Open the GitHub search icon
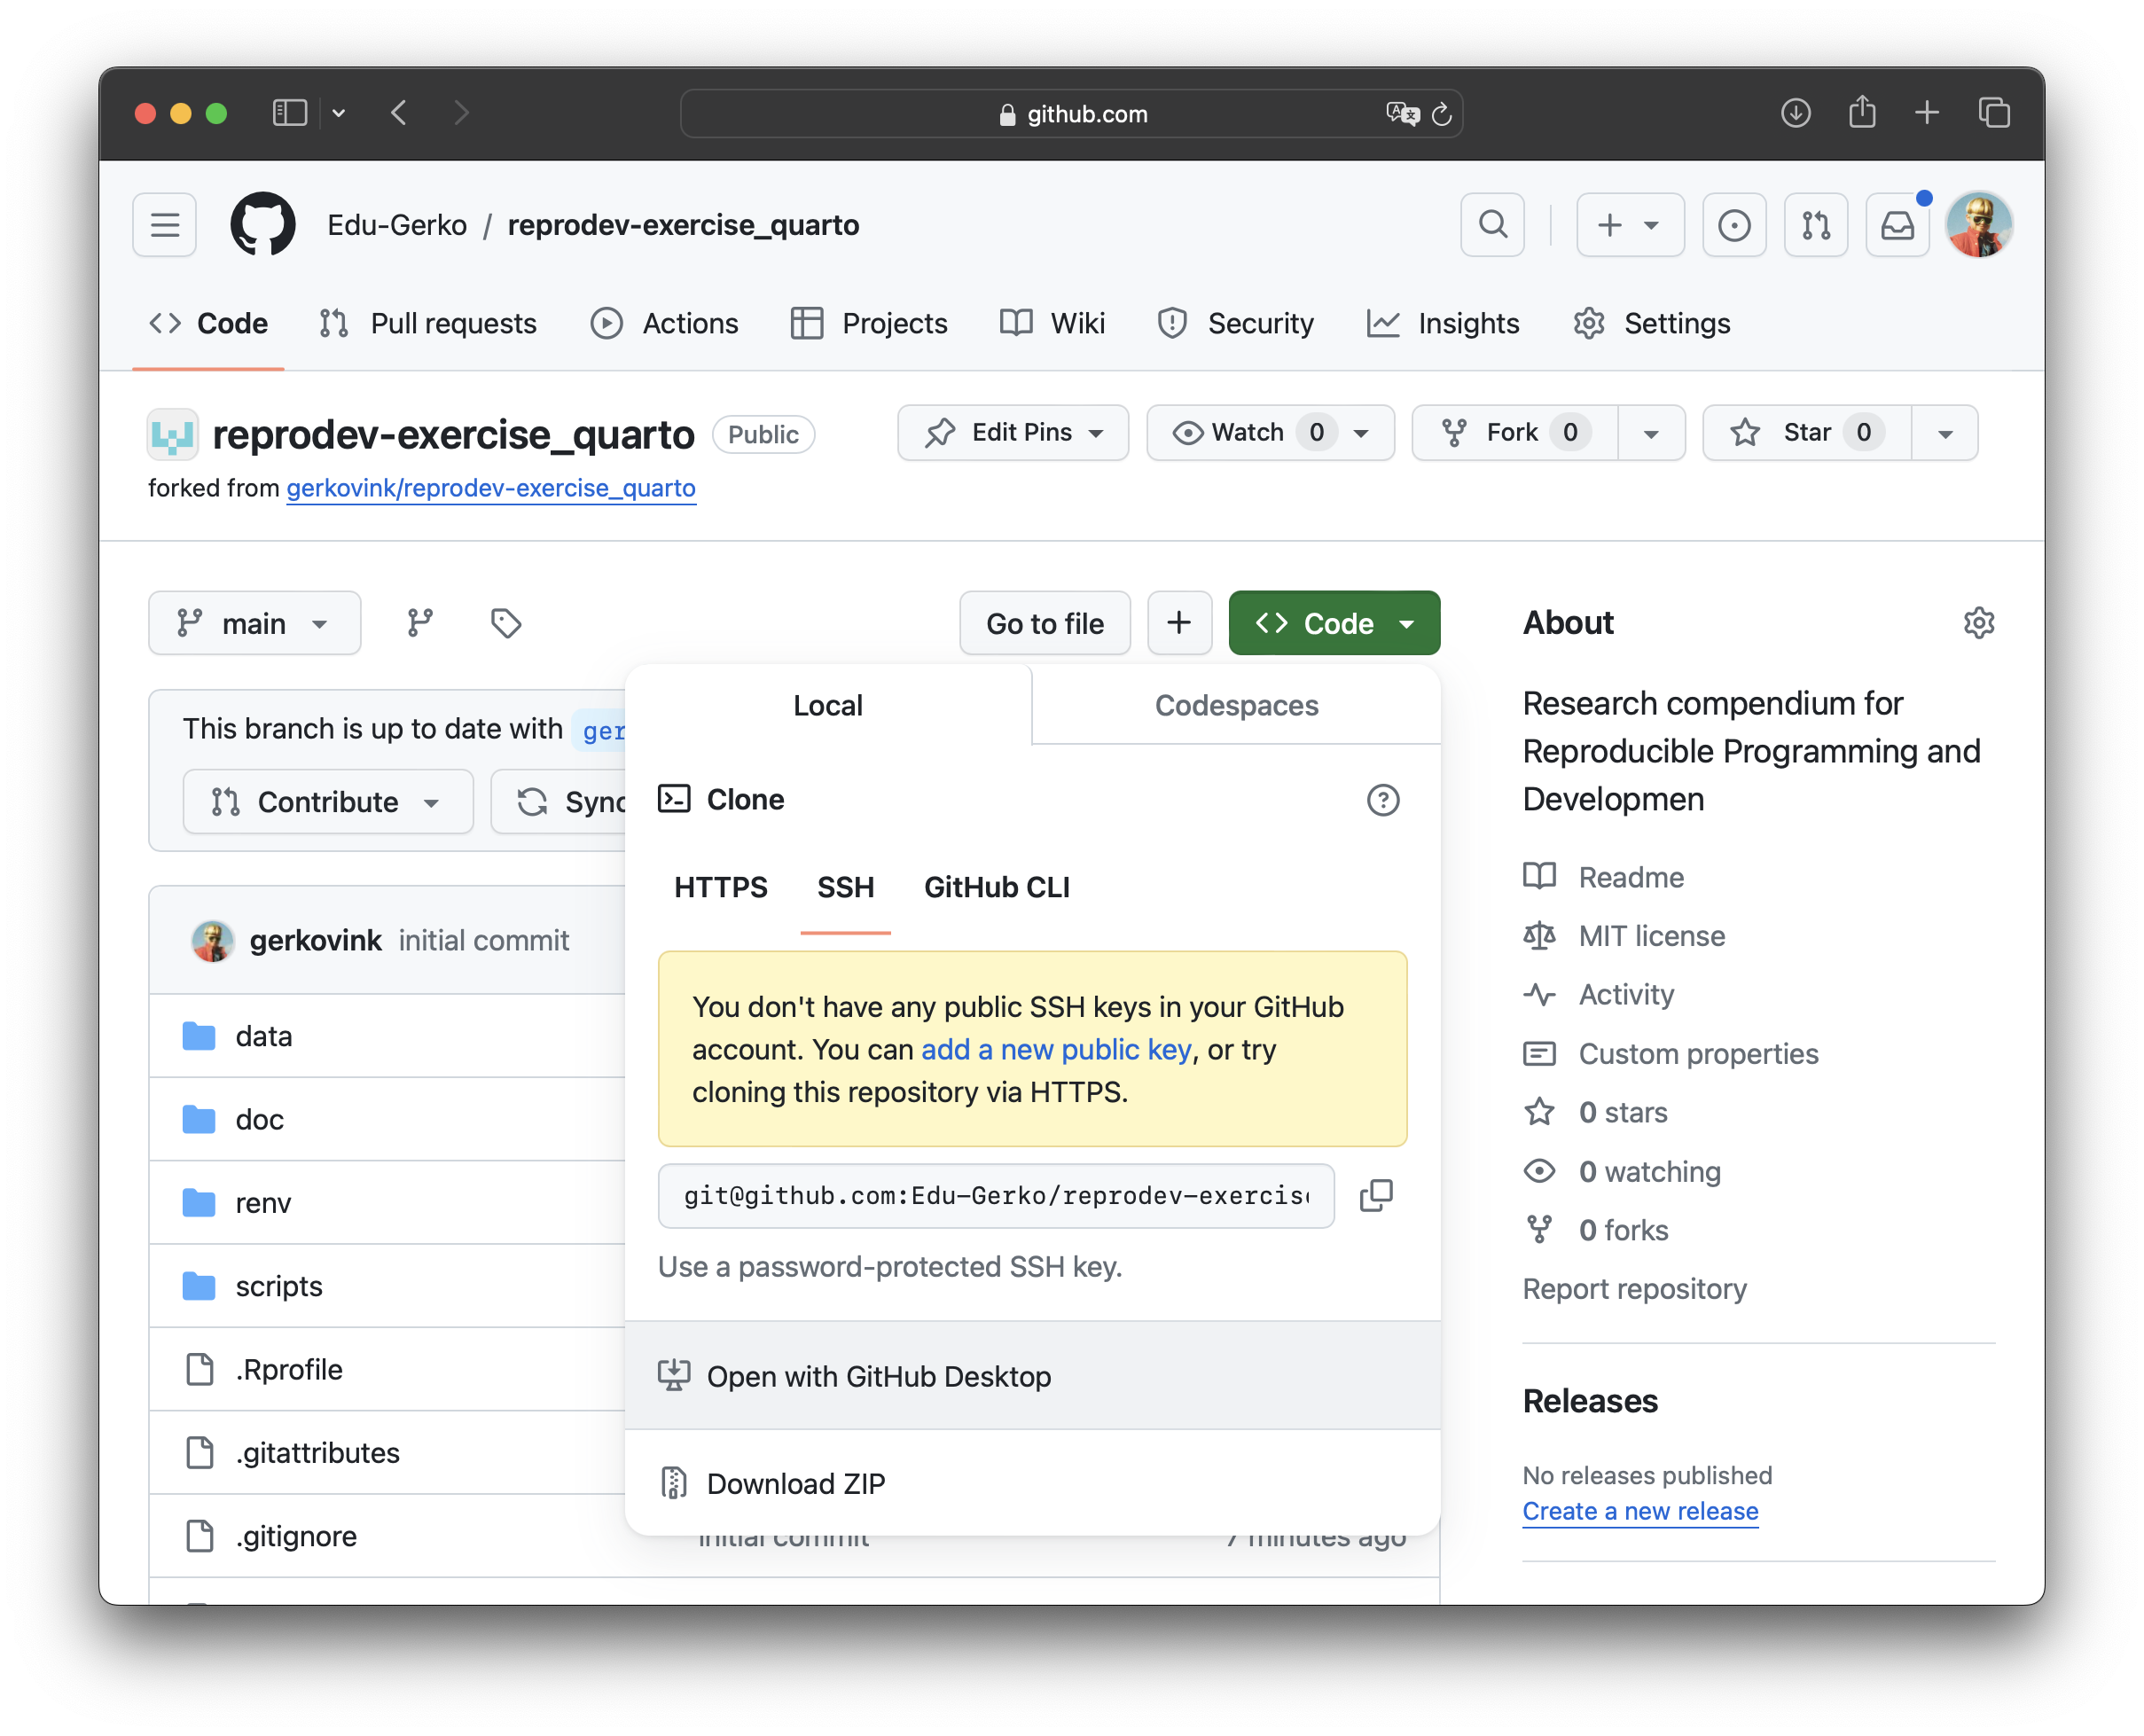 [1492, 225]
